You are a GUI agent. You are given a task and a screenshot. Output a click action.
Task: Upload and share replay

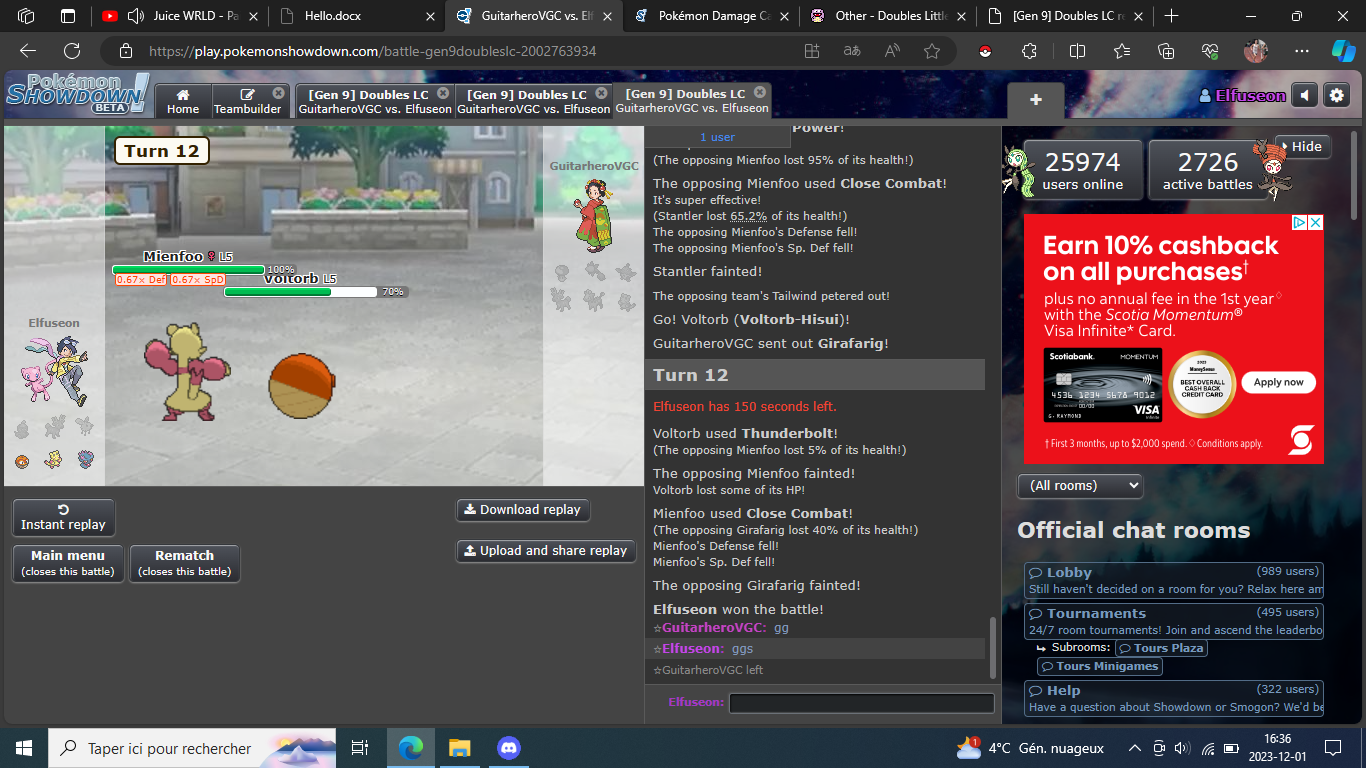(x=546, y=551)
